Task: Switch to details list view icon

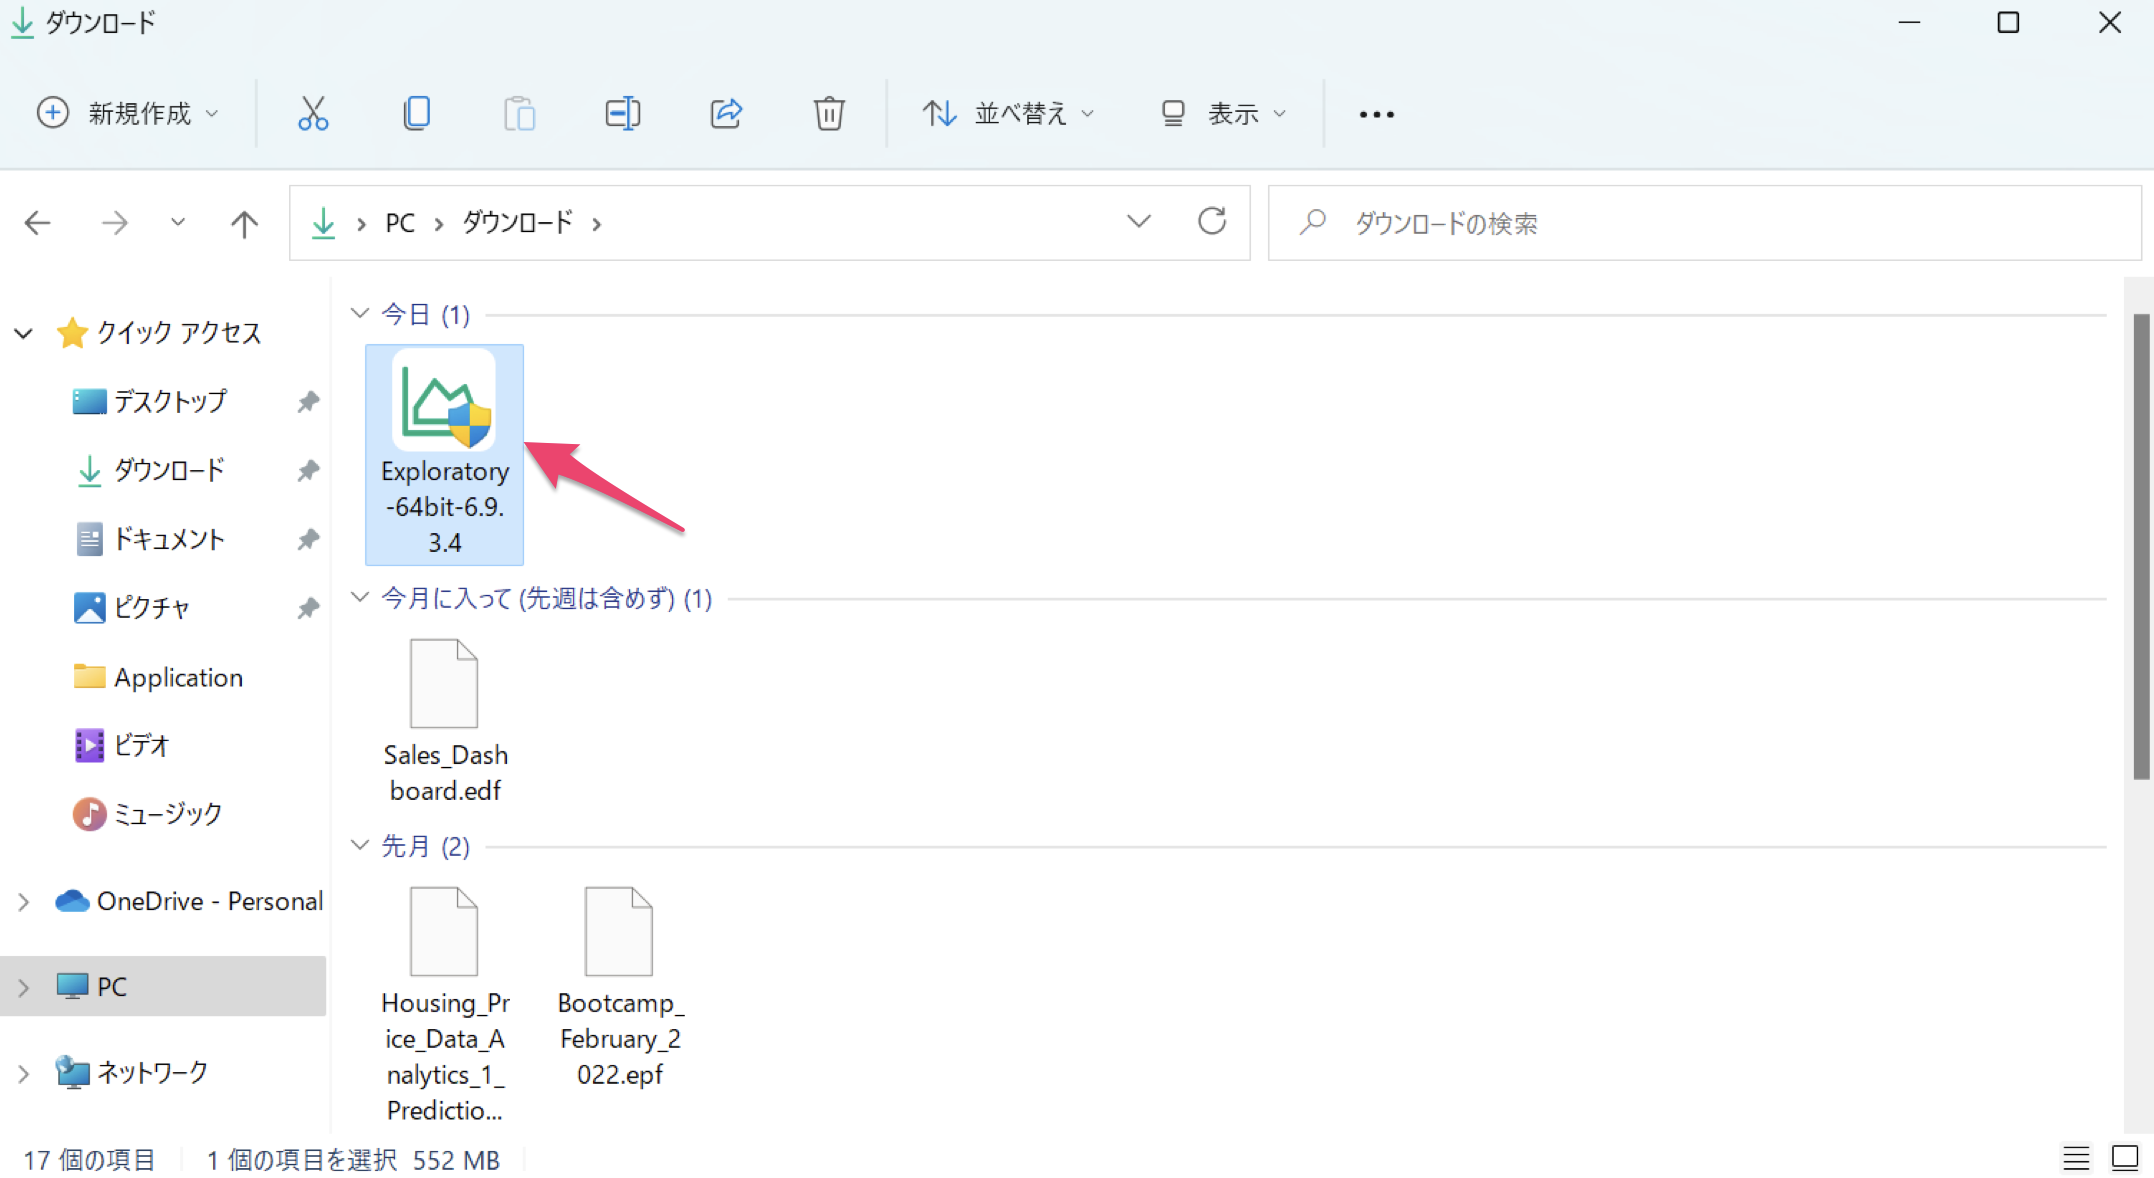Action: tap(2076, 1159)
